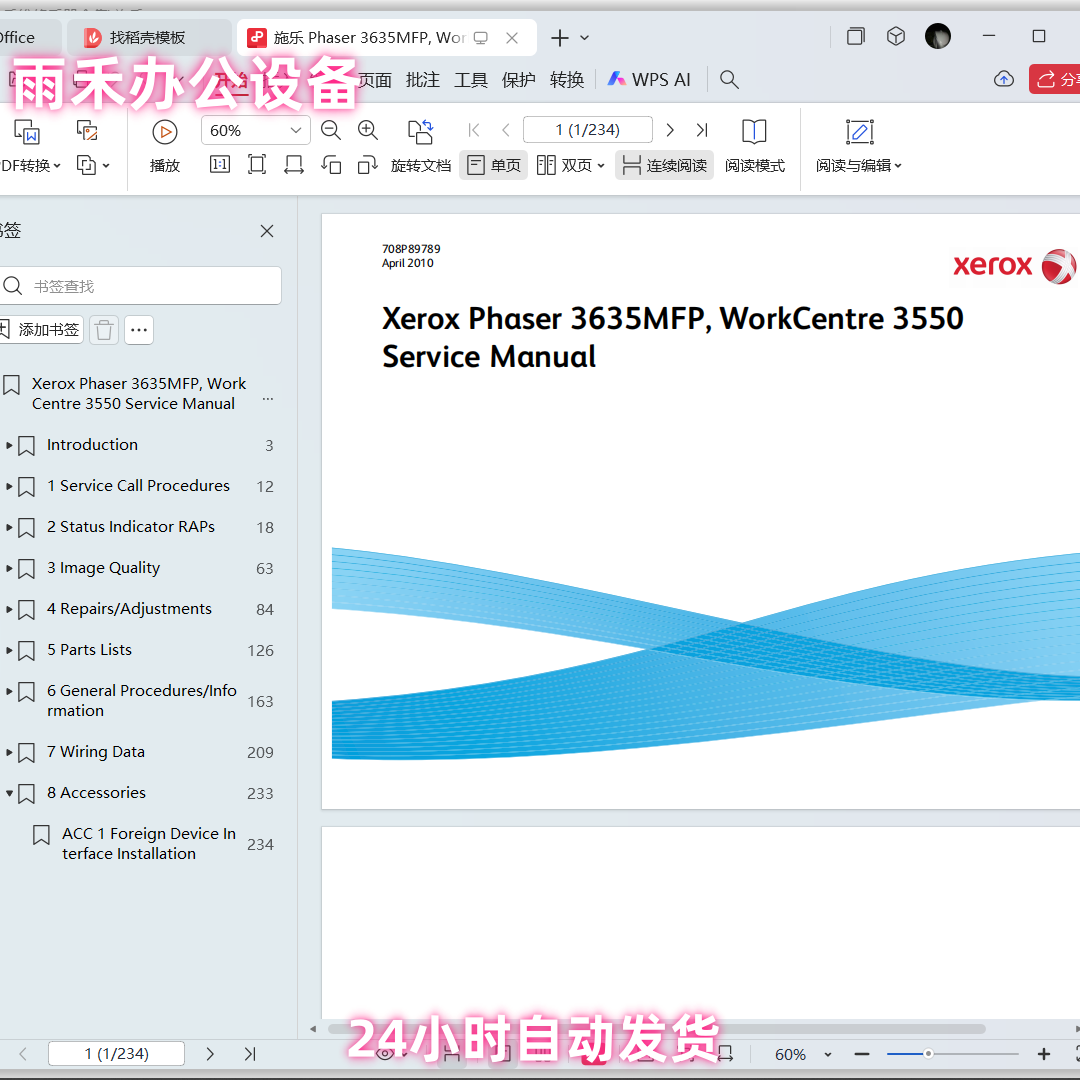Open the 工具 menu

470,80
